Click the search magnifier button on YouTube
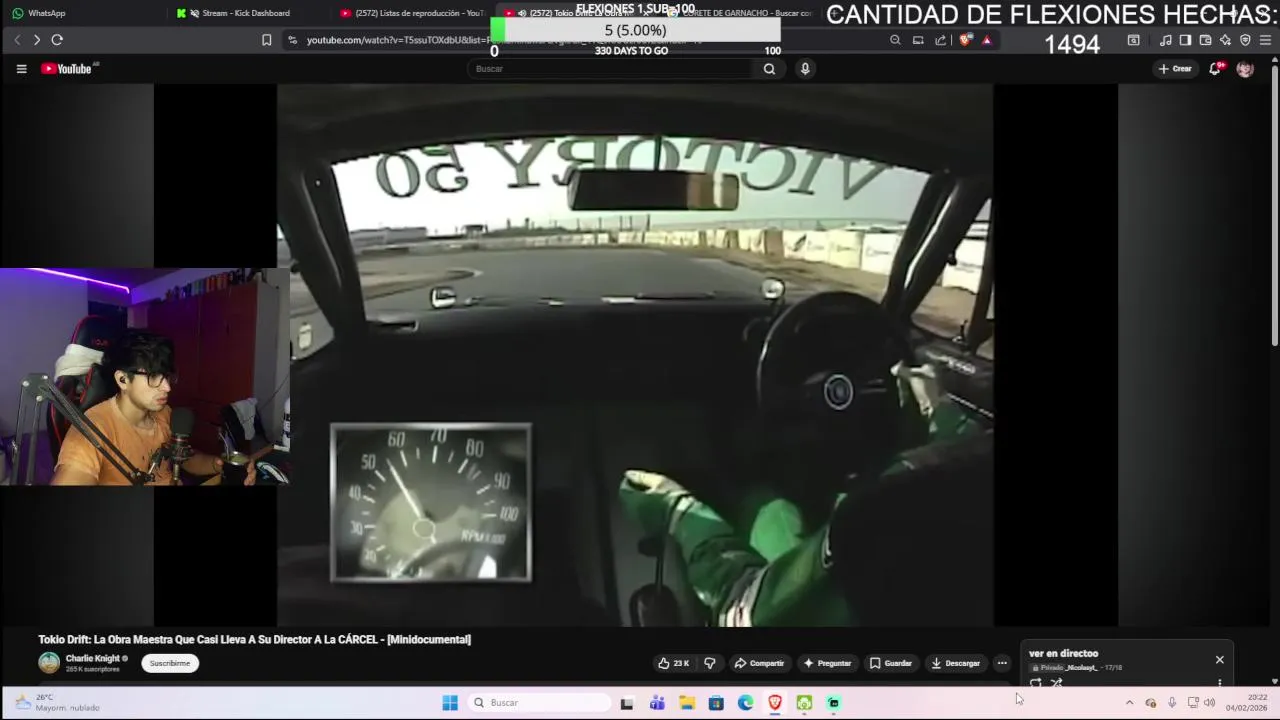Screen dimensions: 1280x720 point(769,69)
